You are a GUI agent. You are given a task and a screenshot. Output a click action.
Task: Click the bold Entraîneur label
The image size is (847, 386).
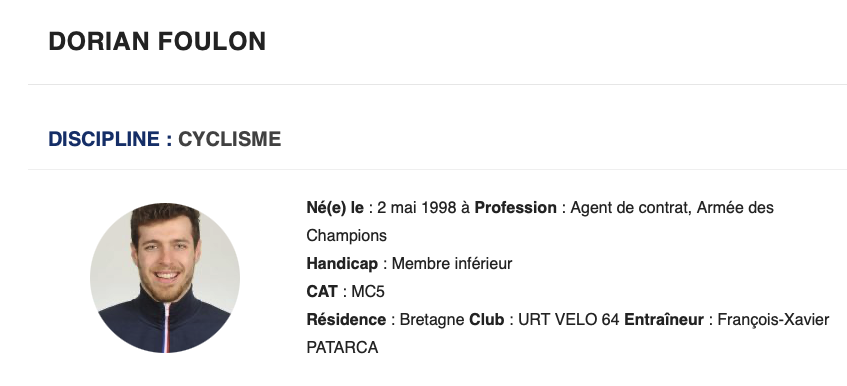(x=664, y=320)
